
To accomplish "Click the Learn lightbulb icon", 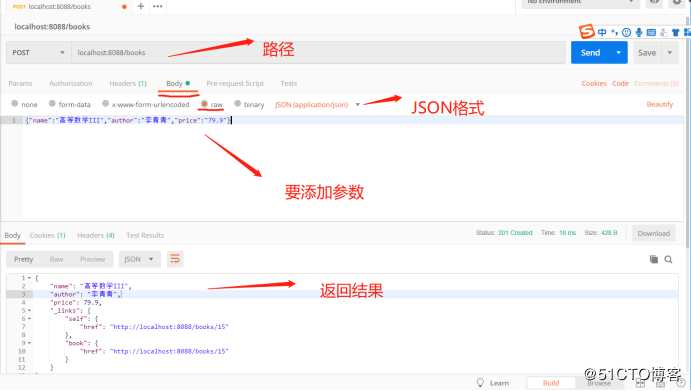I will click(x=480, y=383).
